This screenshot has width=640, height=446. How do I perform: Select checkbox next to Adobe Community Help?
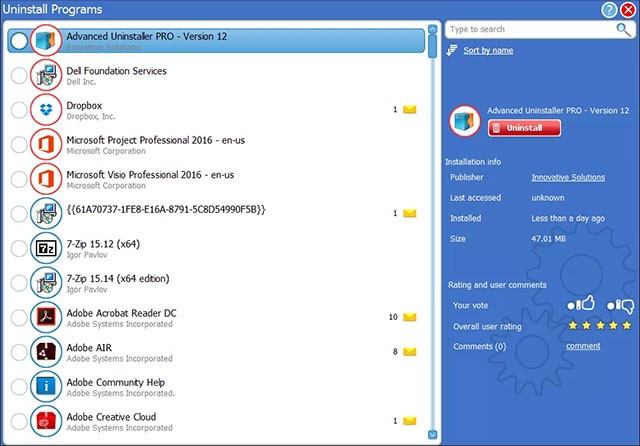(x=19, y=387)
